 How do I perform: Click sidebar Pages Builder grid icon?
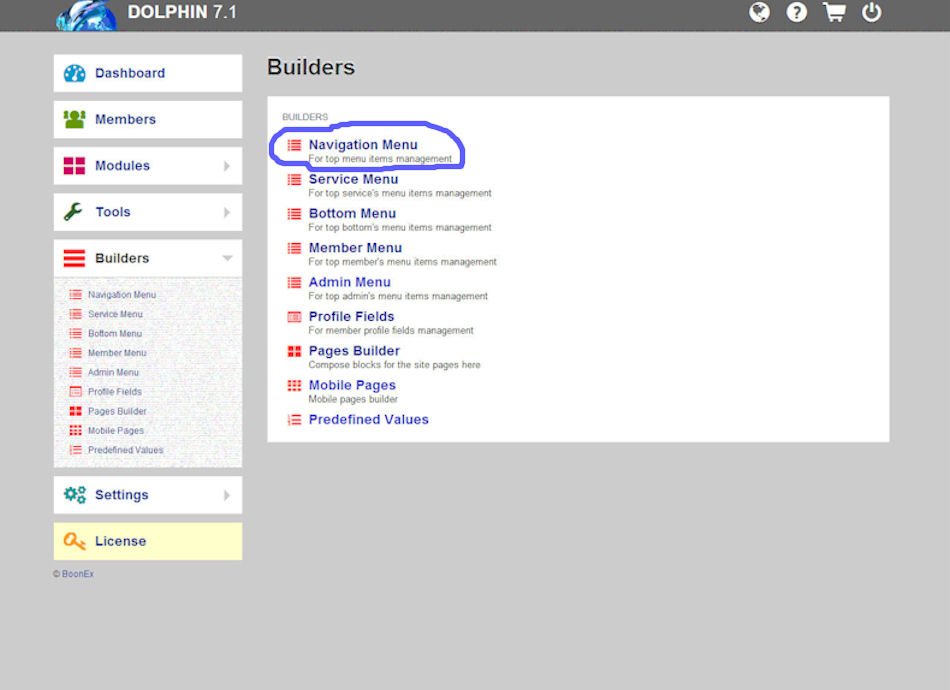pos(75,411)
